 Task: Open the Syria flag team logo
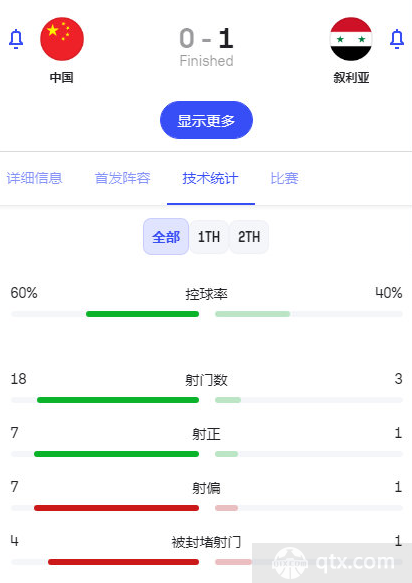(351, 39)
